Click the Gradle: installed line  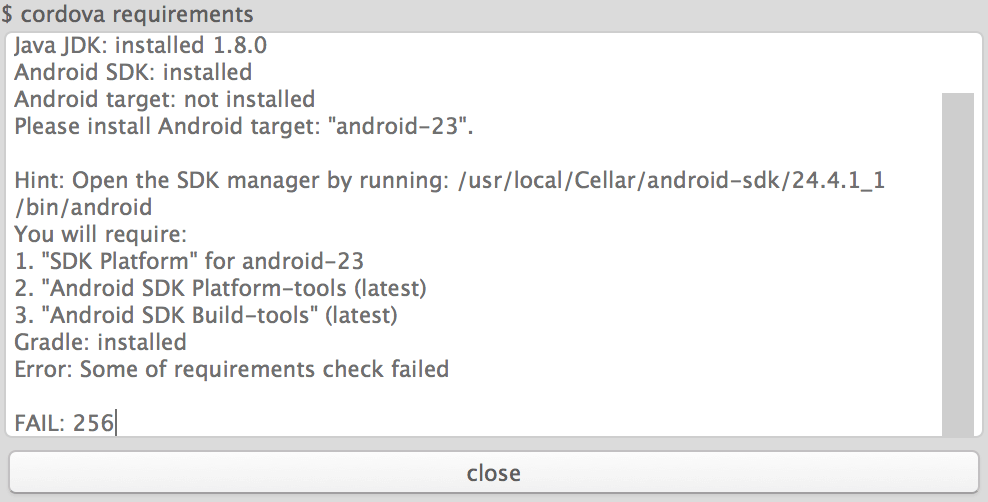100,342
